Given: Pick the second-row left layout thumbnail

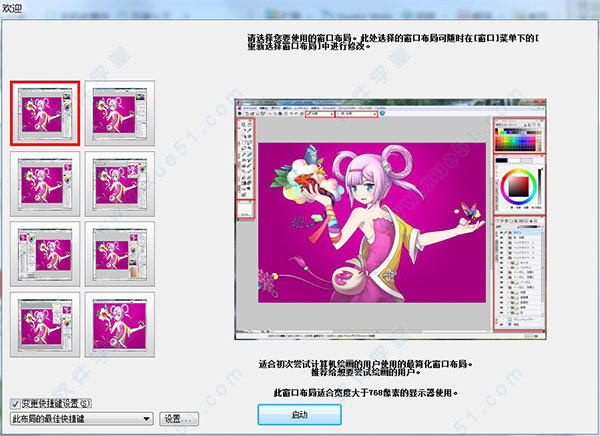Looking at the screenshot, I should (x=46, y=182).
